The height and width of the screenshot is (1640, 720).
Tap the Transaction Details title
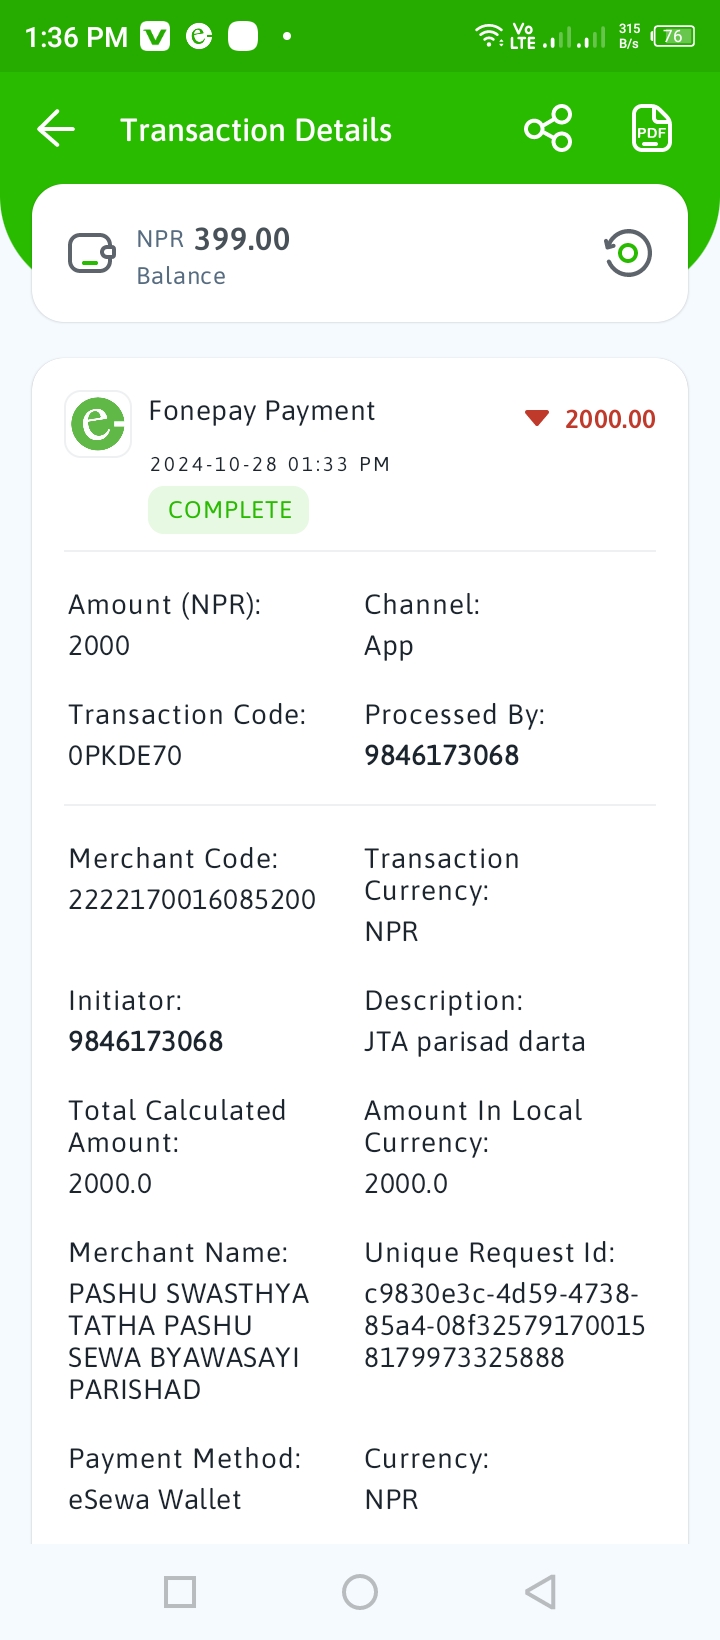pos(256,130)
